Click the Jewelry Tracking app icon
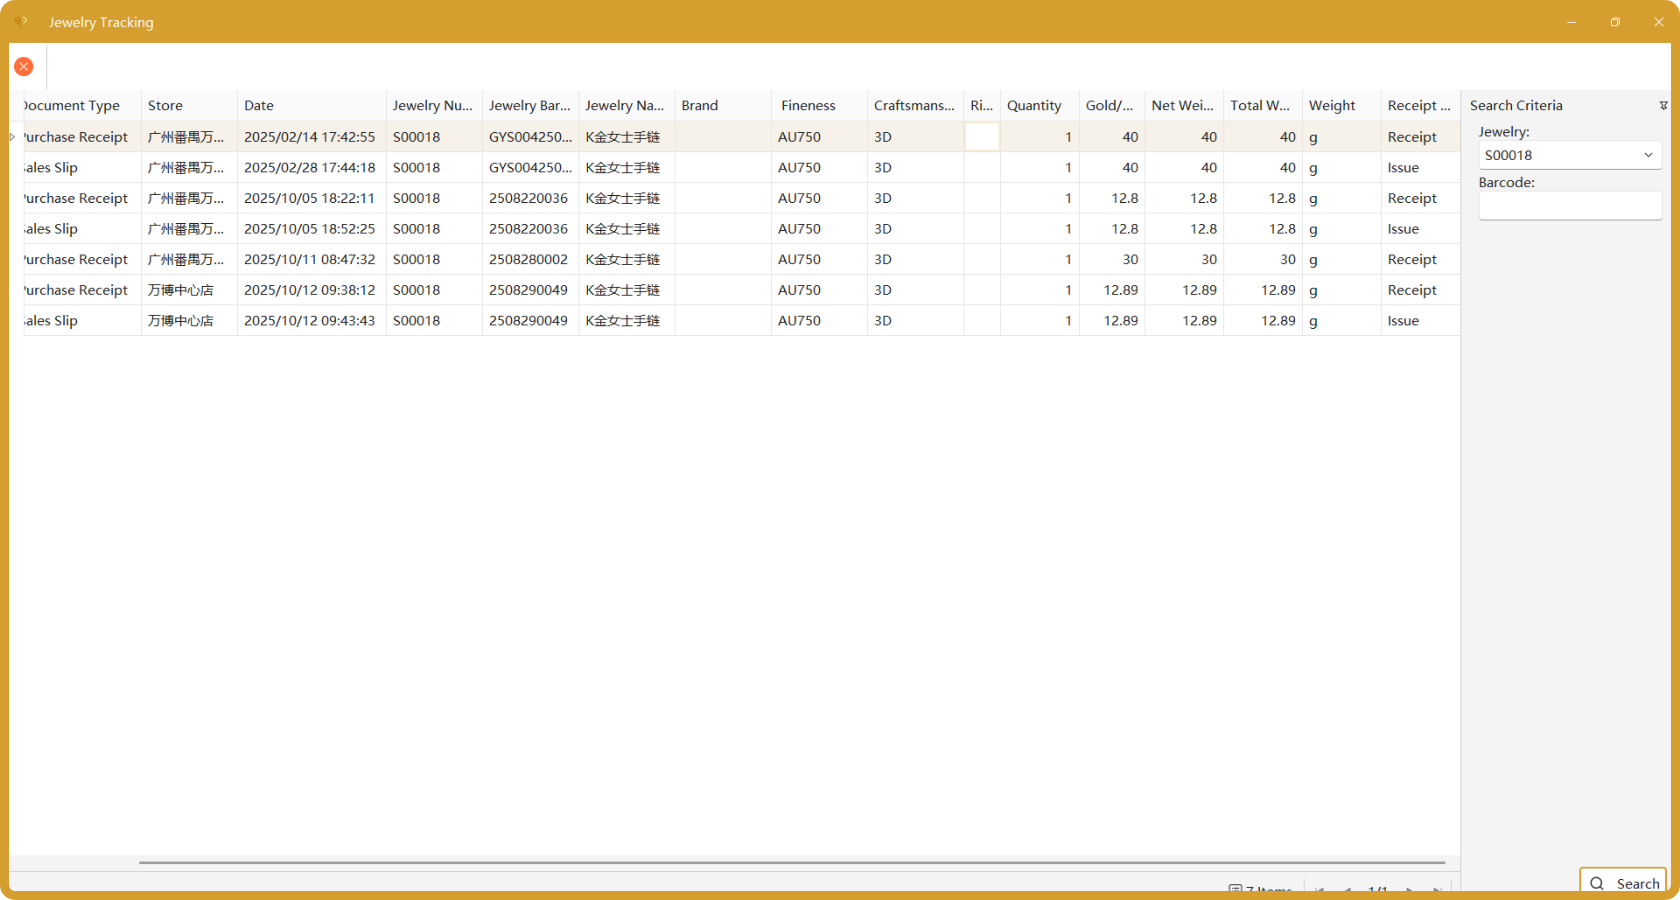The image size is (1680, 900). tap(21, 21)
